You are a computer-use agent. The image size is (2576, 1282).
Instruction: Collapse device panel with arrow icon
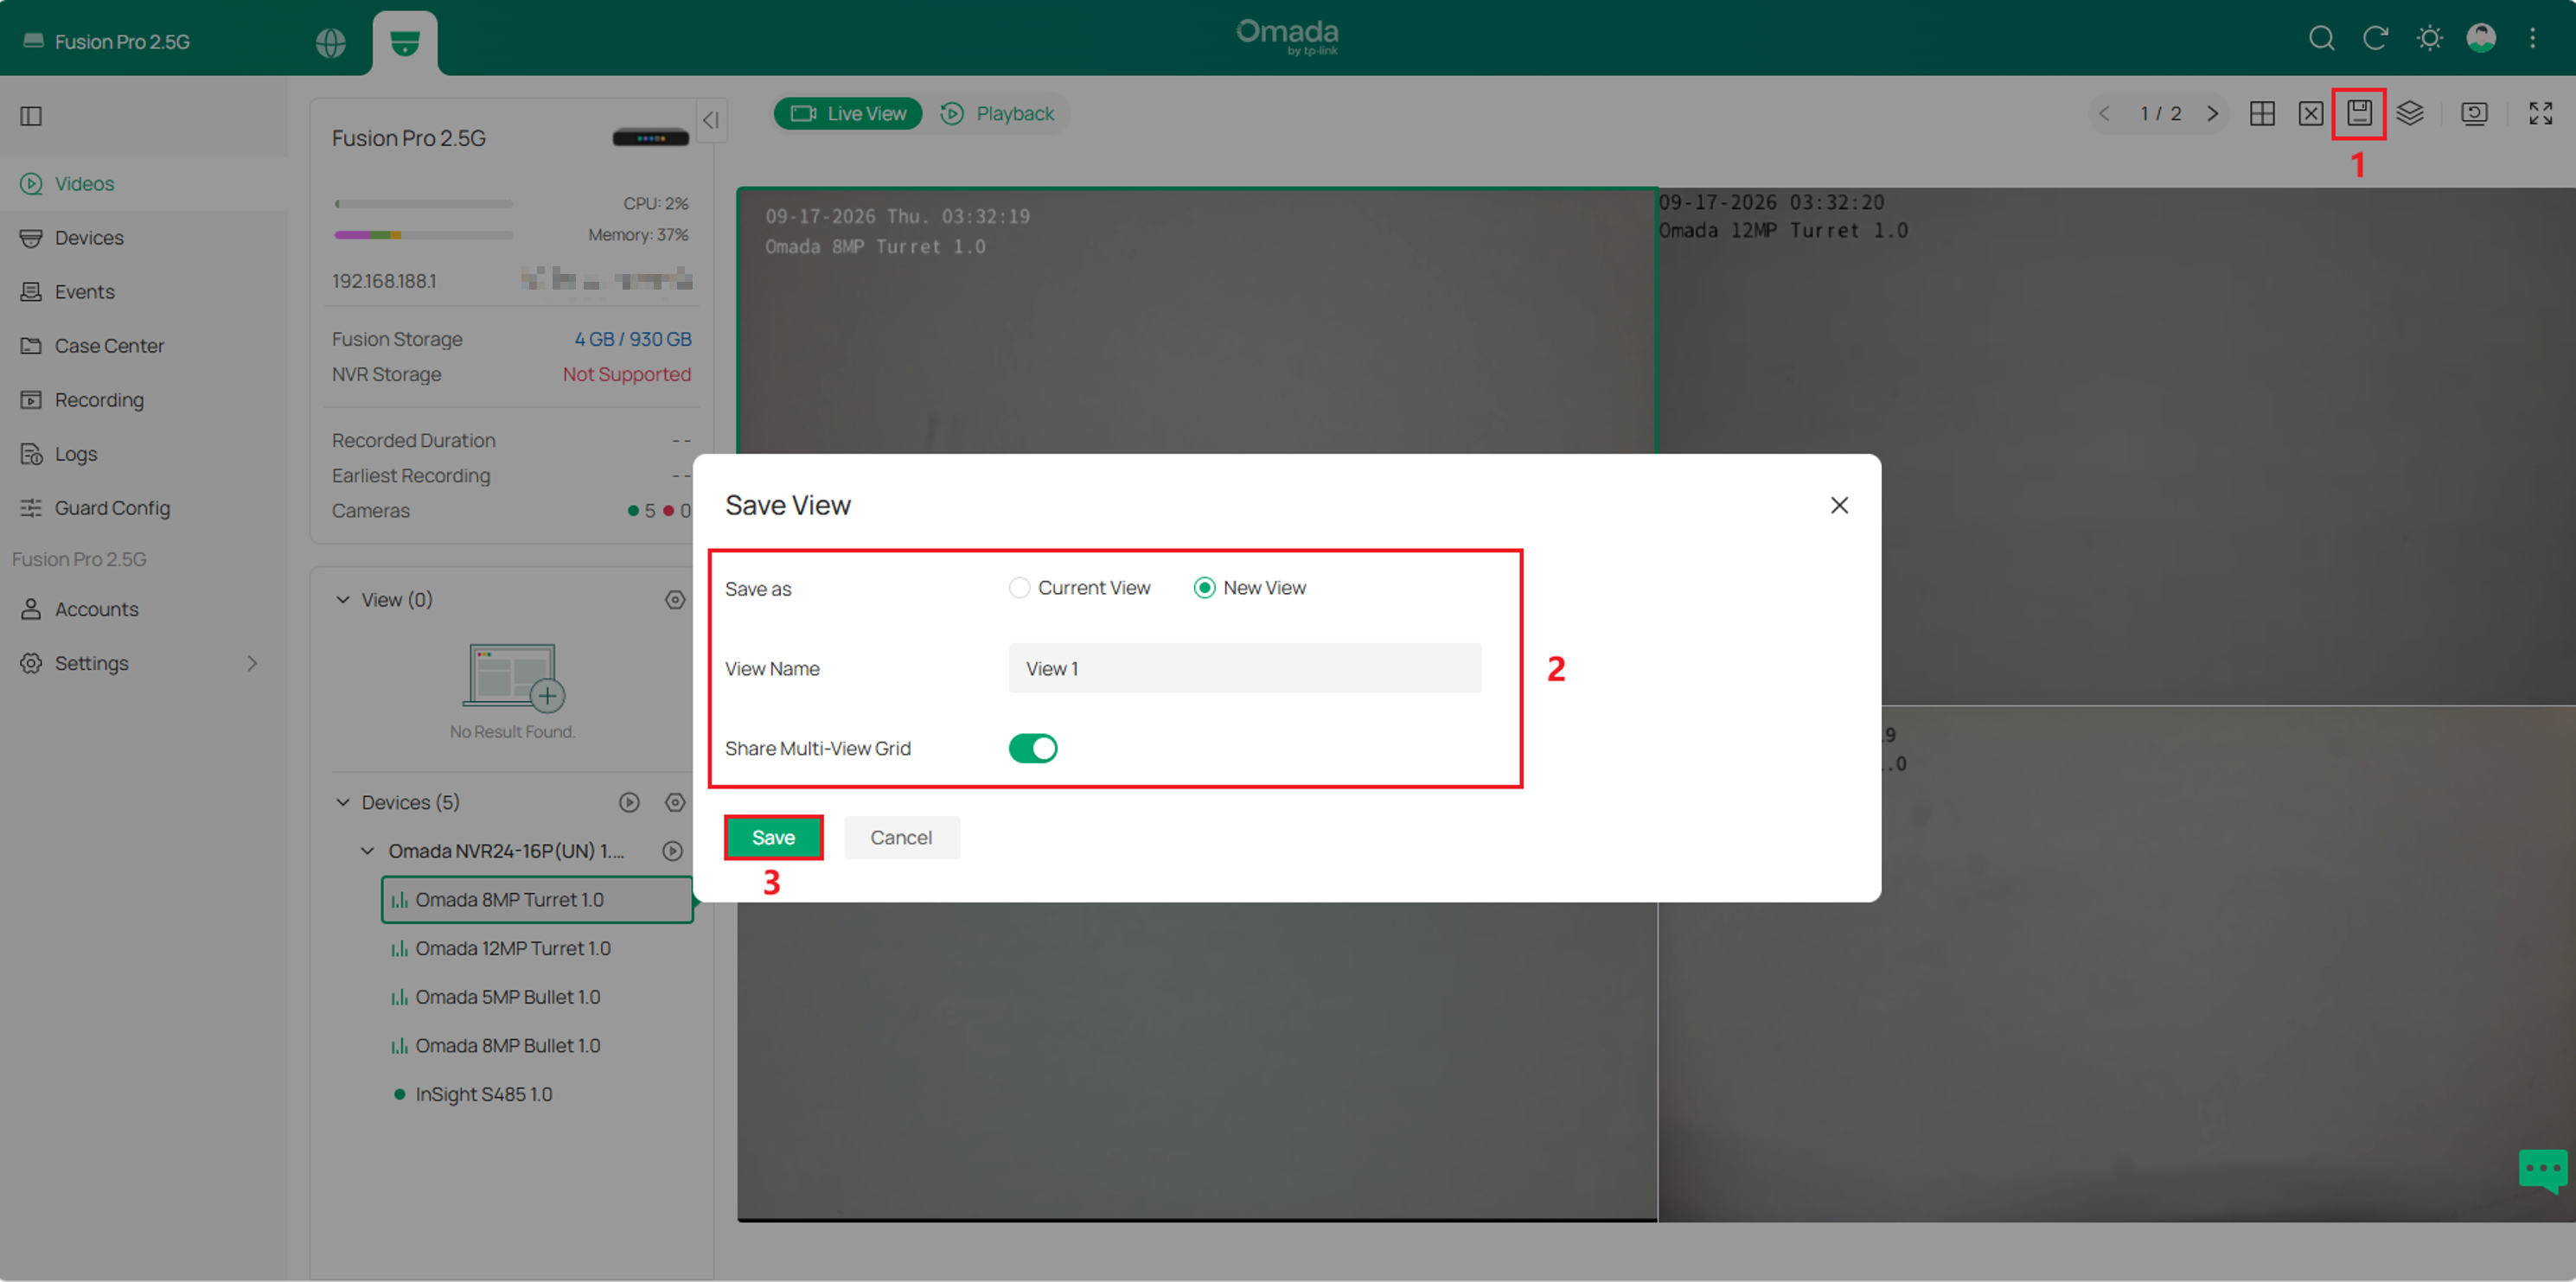coord(711,120)
